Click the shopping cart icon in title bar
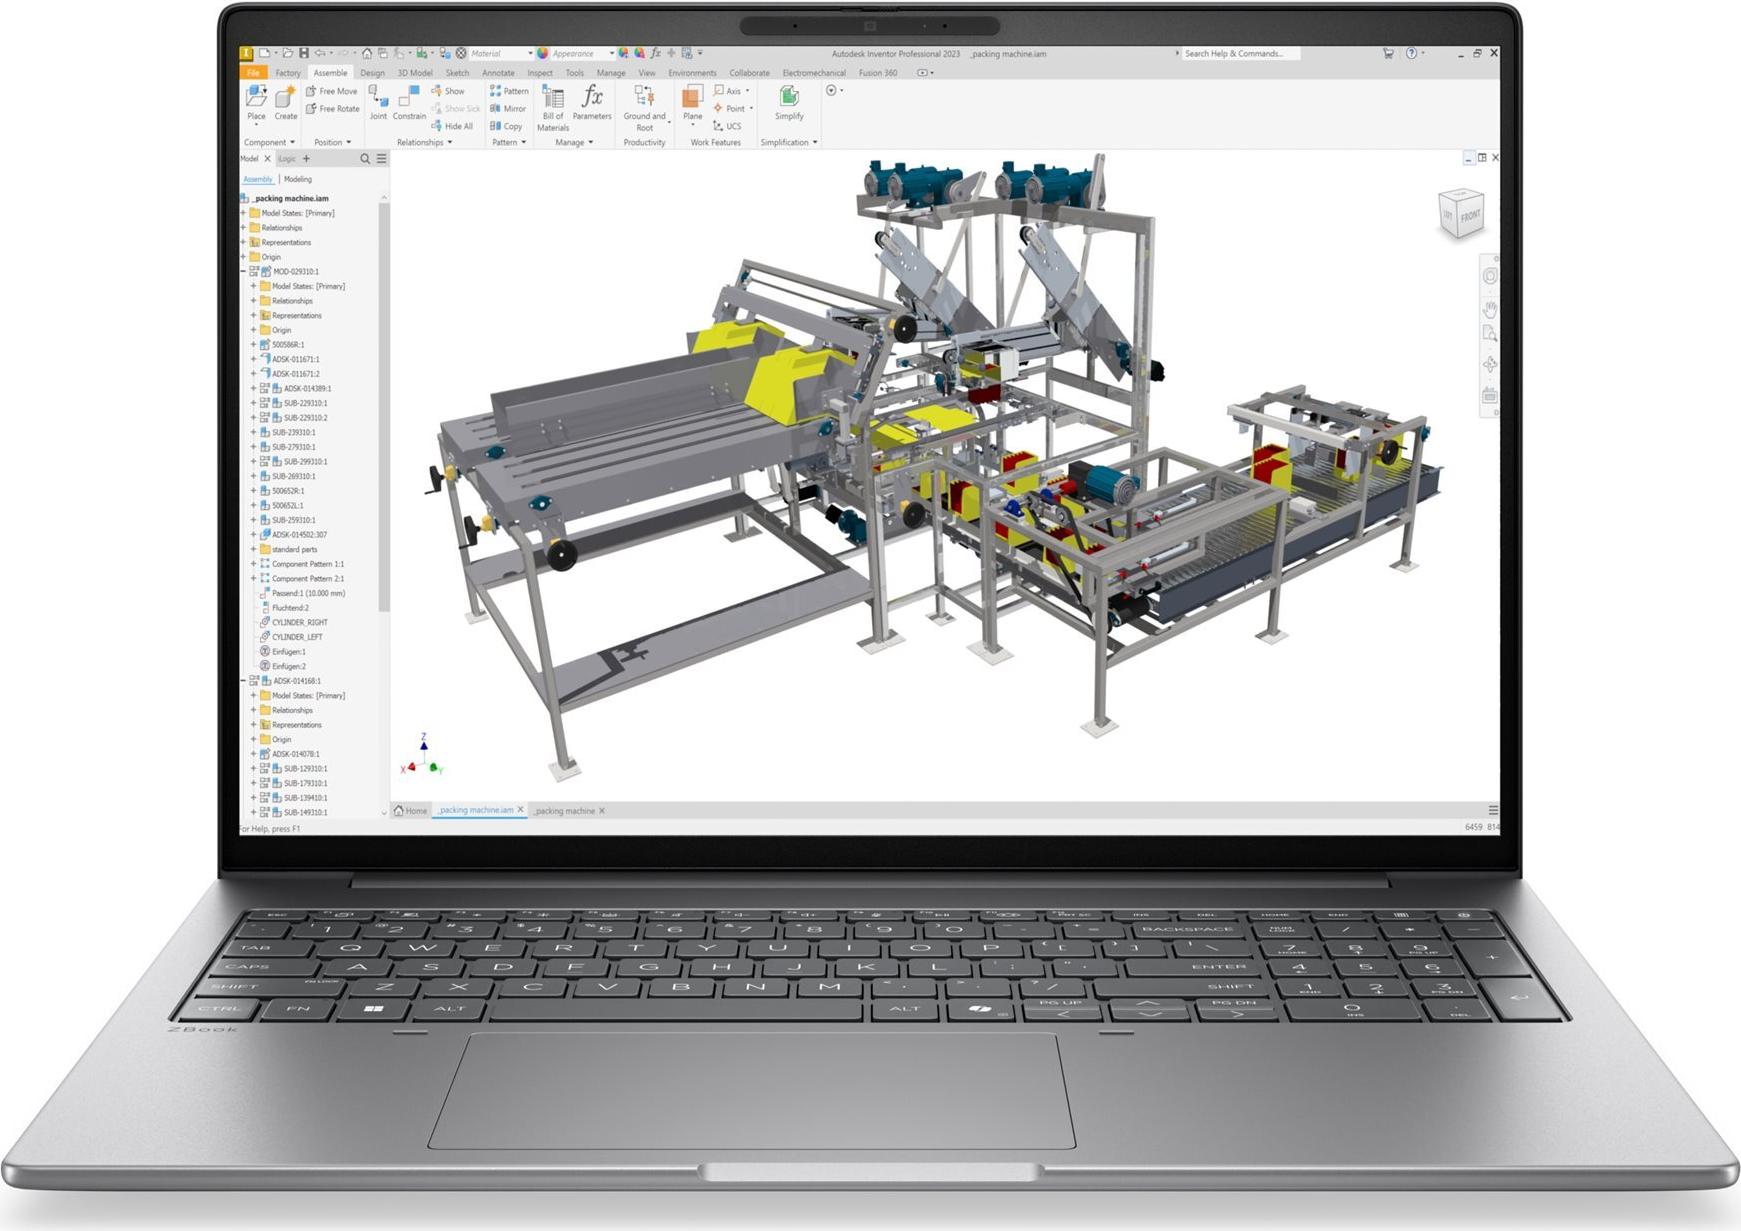 tap(1388, 53)
